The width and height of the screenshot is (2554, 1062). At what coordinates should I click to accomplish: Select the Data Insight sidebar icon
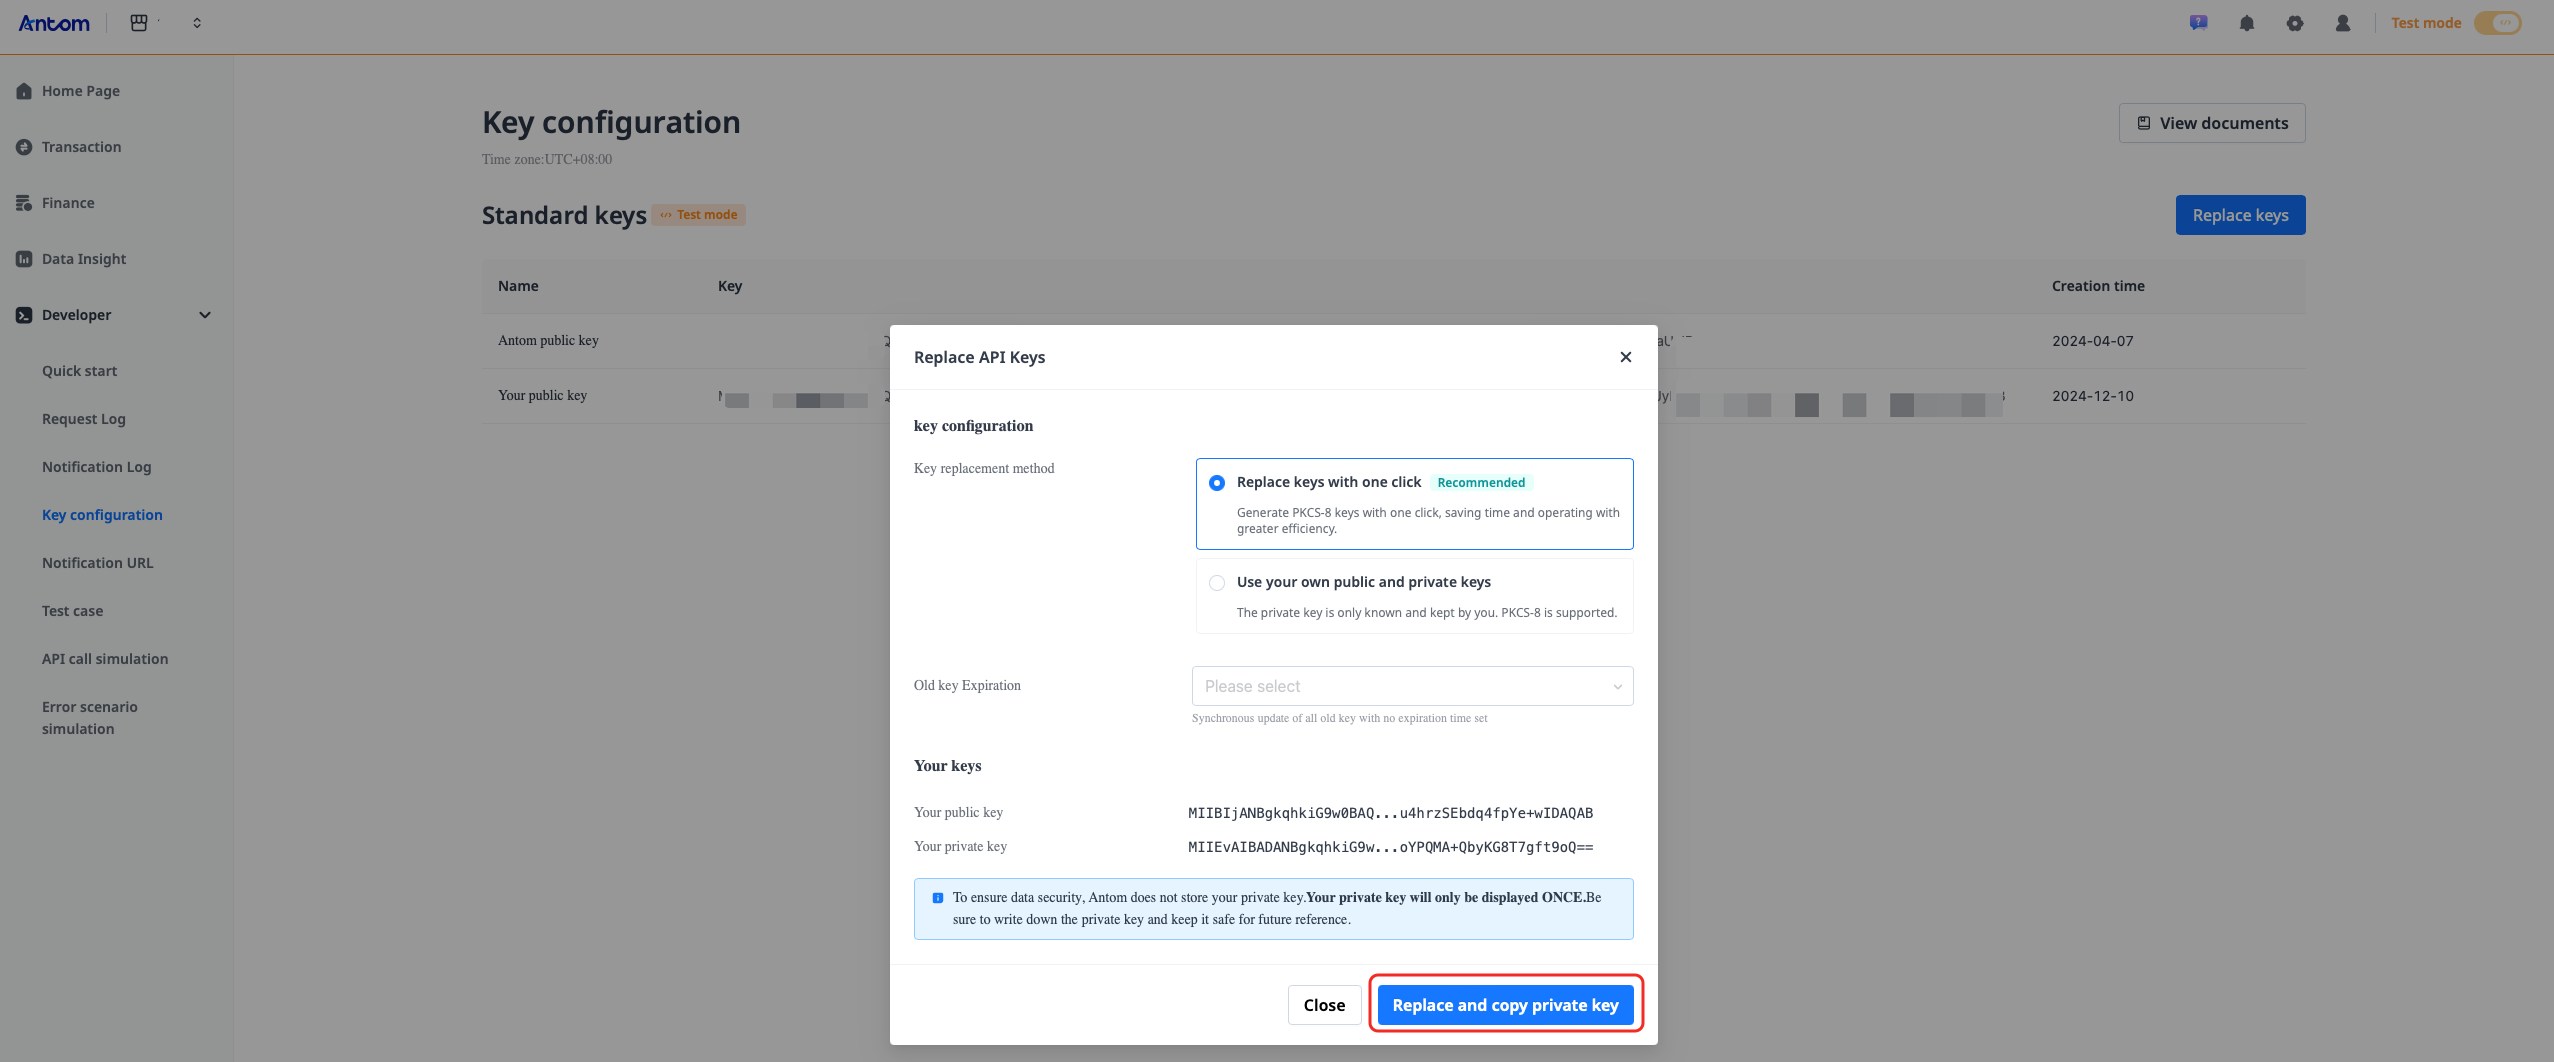click(x=24, y=258)
